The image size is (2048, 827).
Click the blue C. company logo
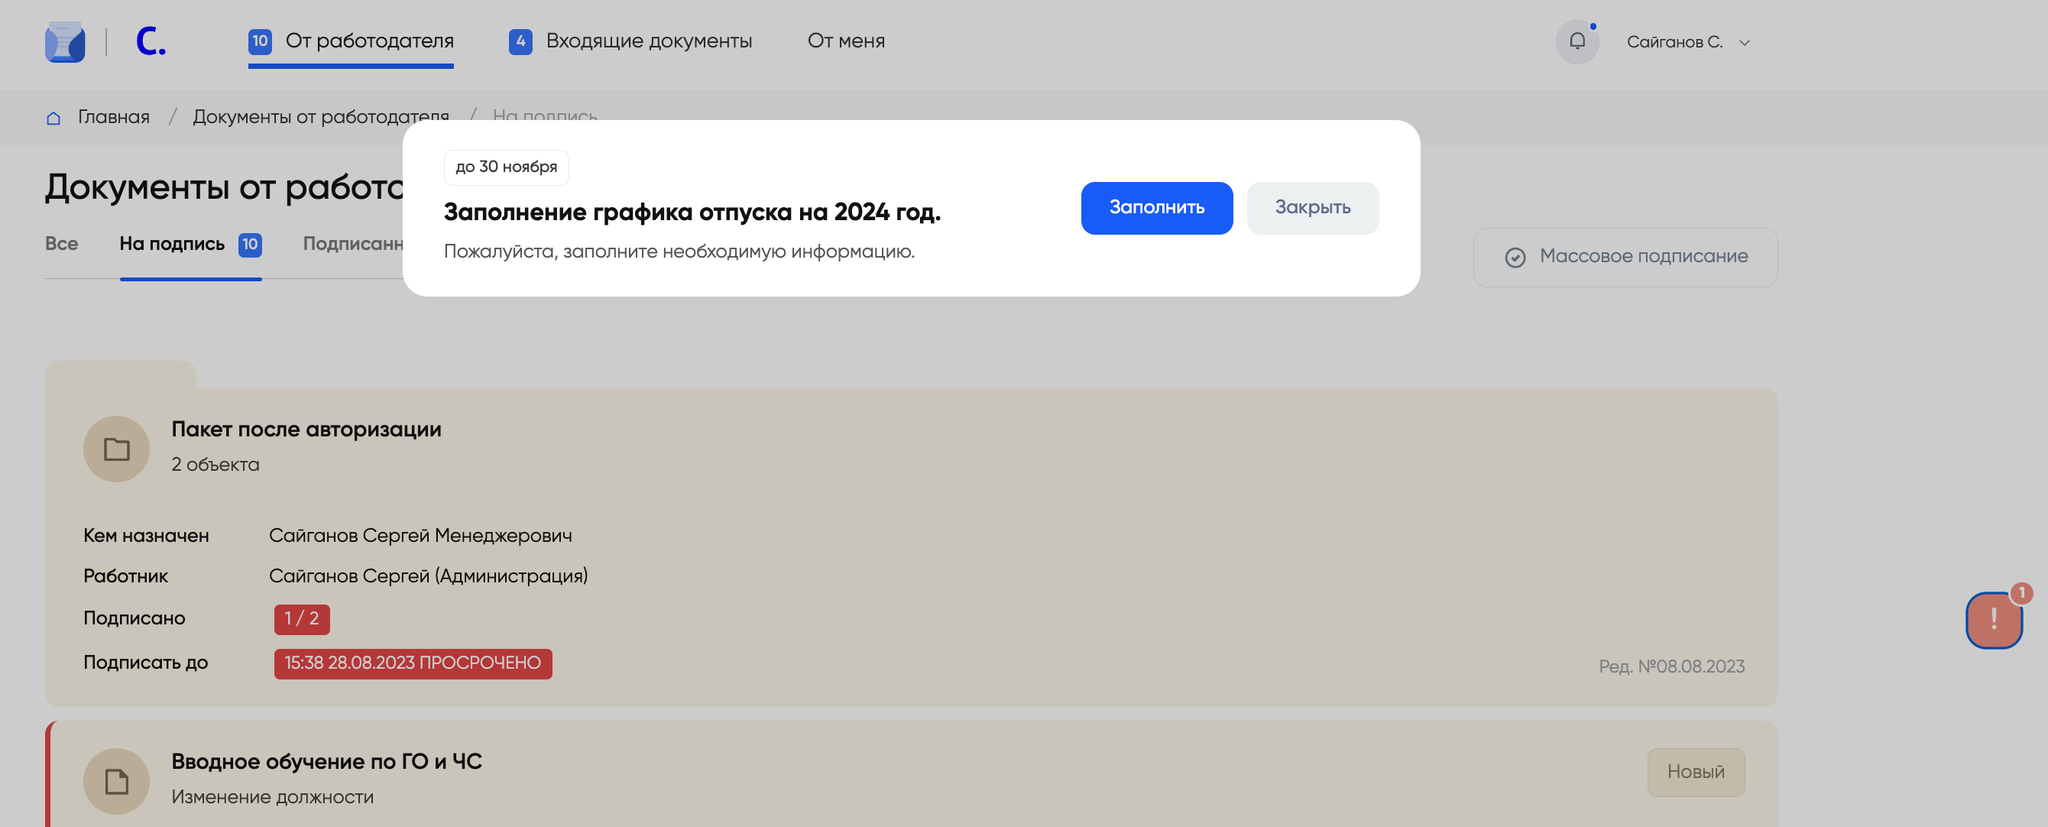click(150, 42)
